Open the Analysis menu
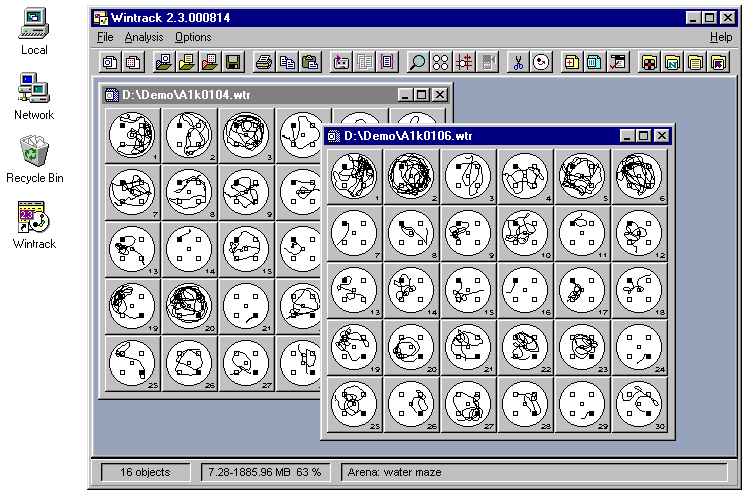Image resolution: width=750 pixels, height=500 pixels. [x=143, y=37]
